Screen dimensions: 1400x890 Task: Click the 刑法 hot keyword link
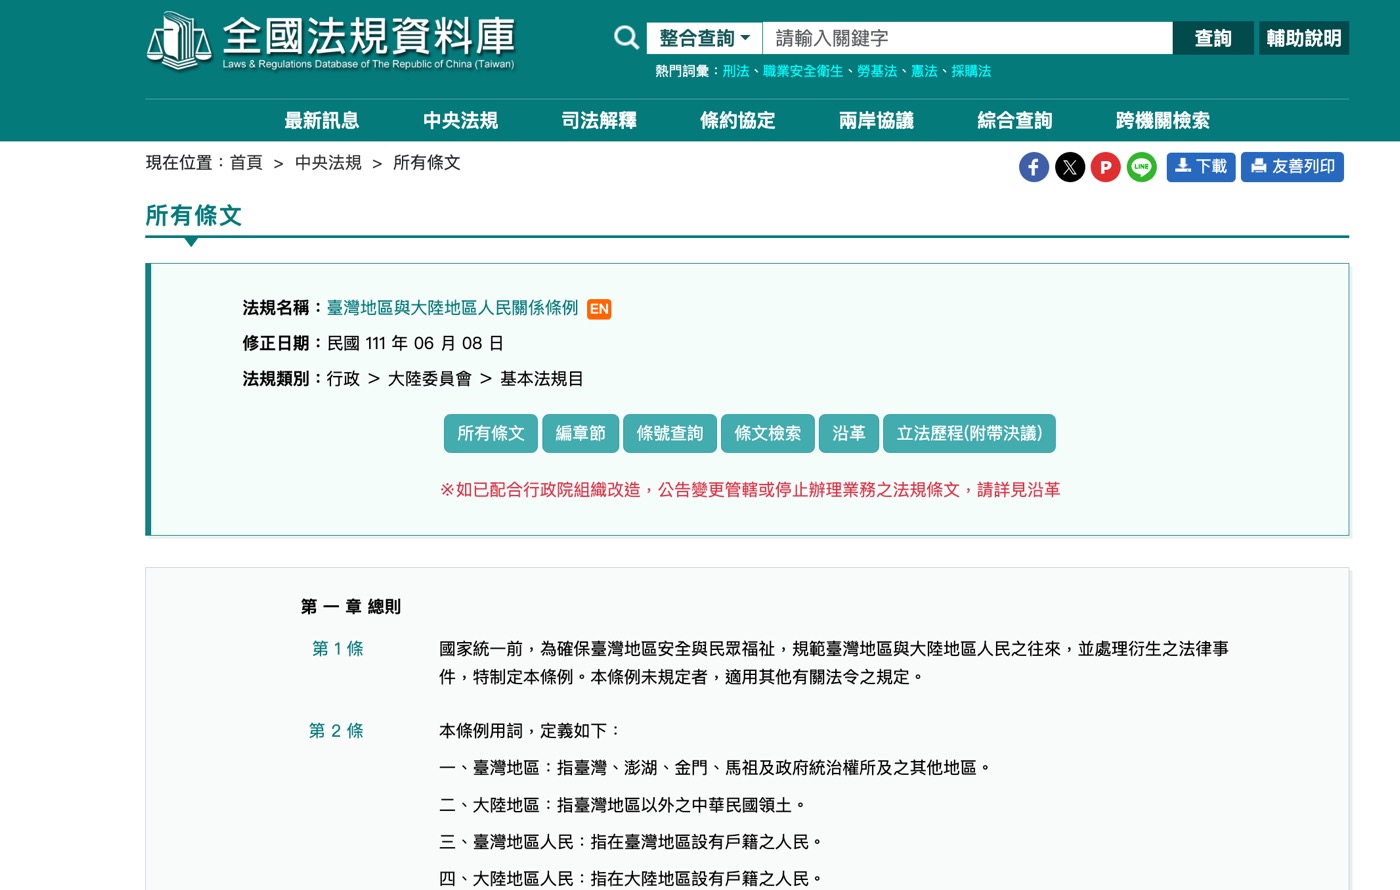[736, 71]
